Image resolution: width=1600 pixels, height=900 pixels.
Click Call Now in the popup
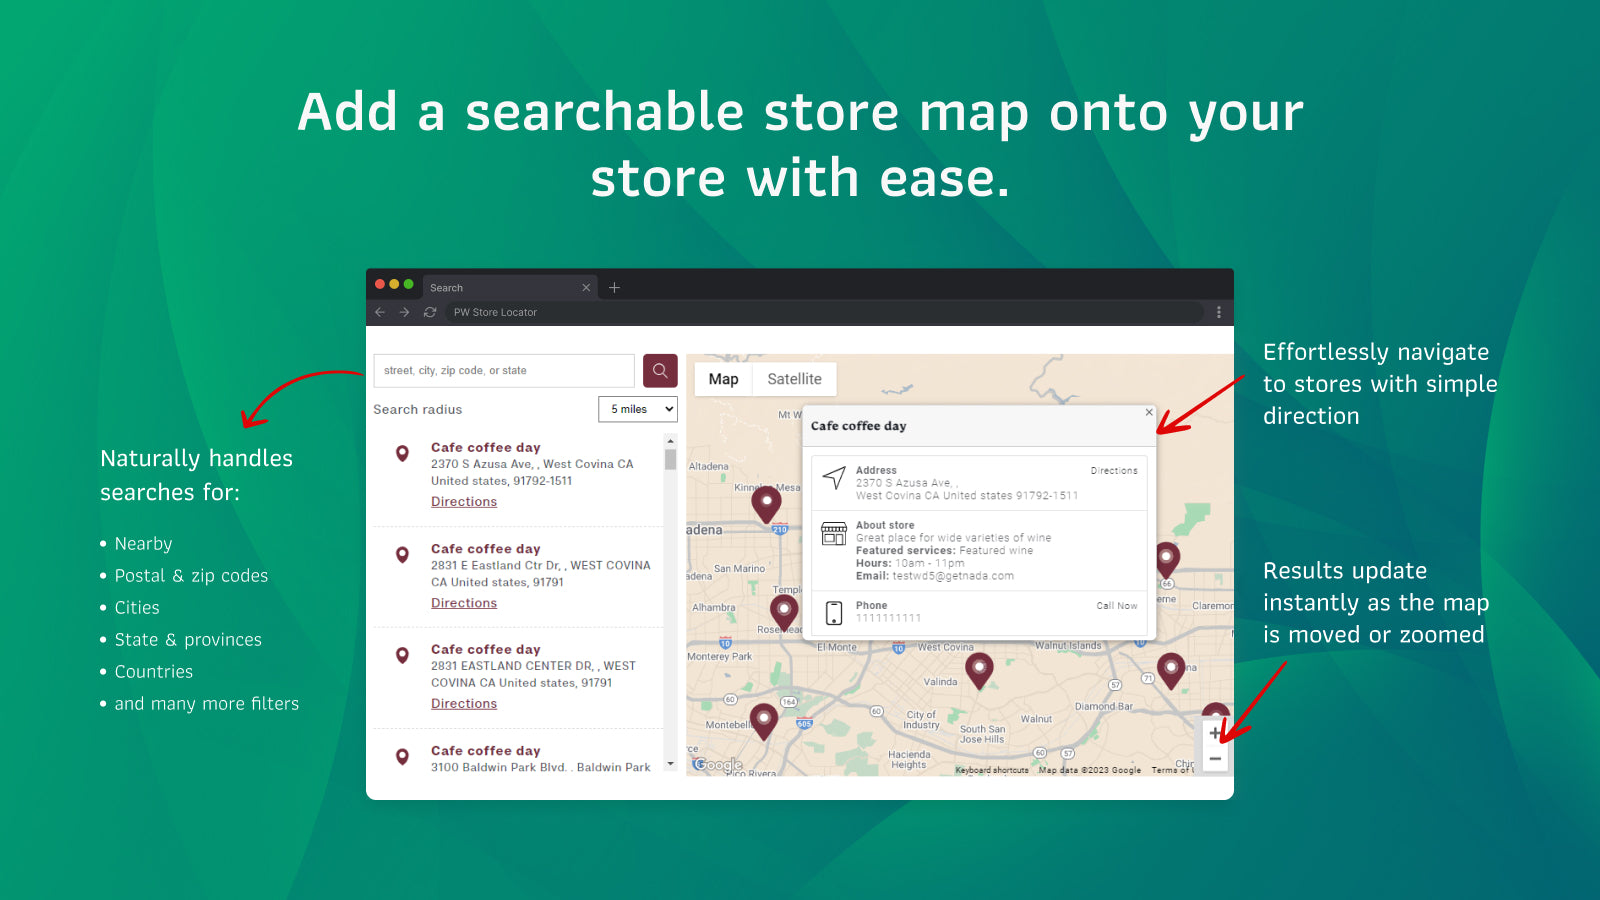[1116, 605]
